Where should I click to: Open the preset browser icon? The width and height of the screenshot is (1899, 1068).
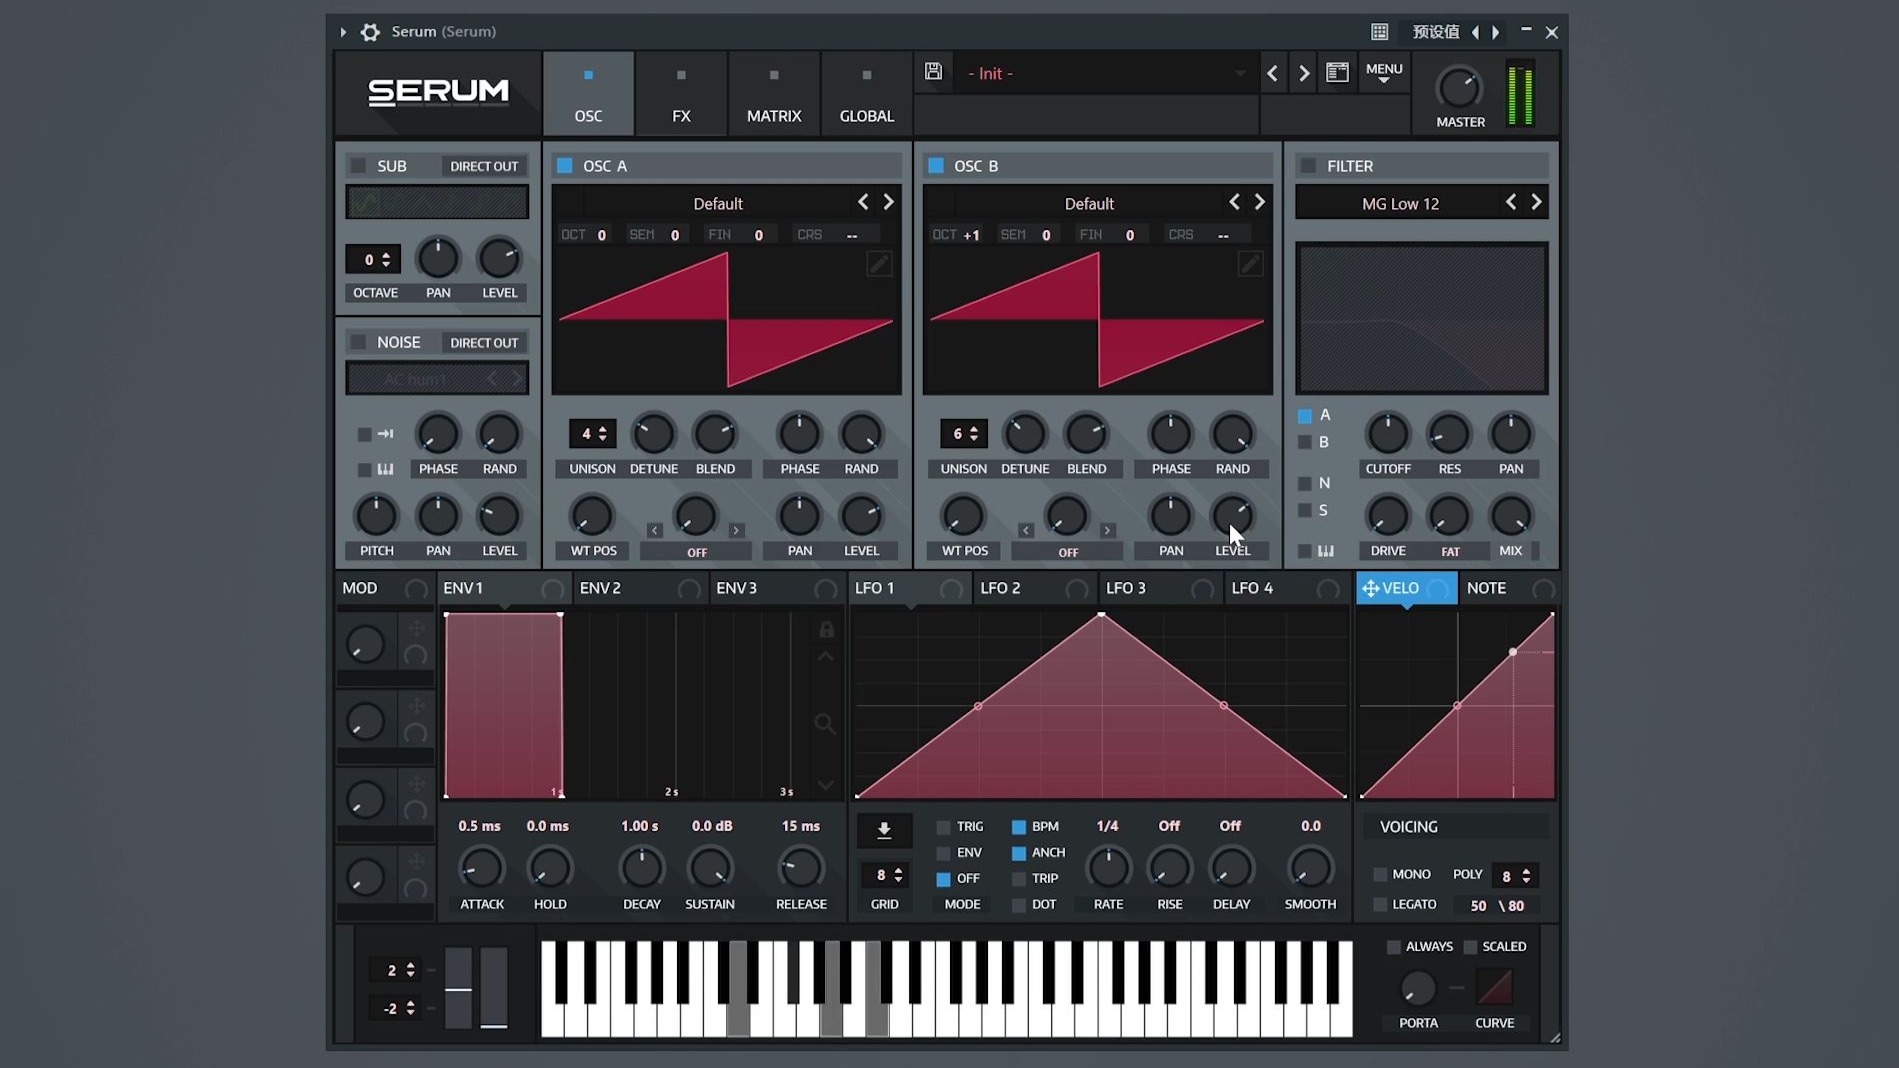(1337, 73)
